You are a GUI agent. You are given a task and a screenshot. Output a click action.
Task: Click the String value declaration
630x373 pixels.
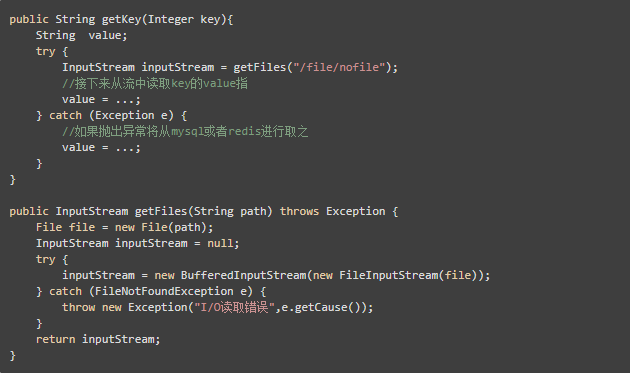(82, 35)
